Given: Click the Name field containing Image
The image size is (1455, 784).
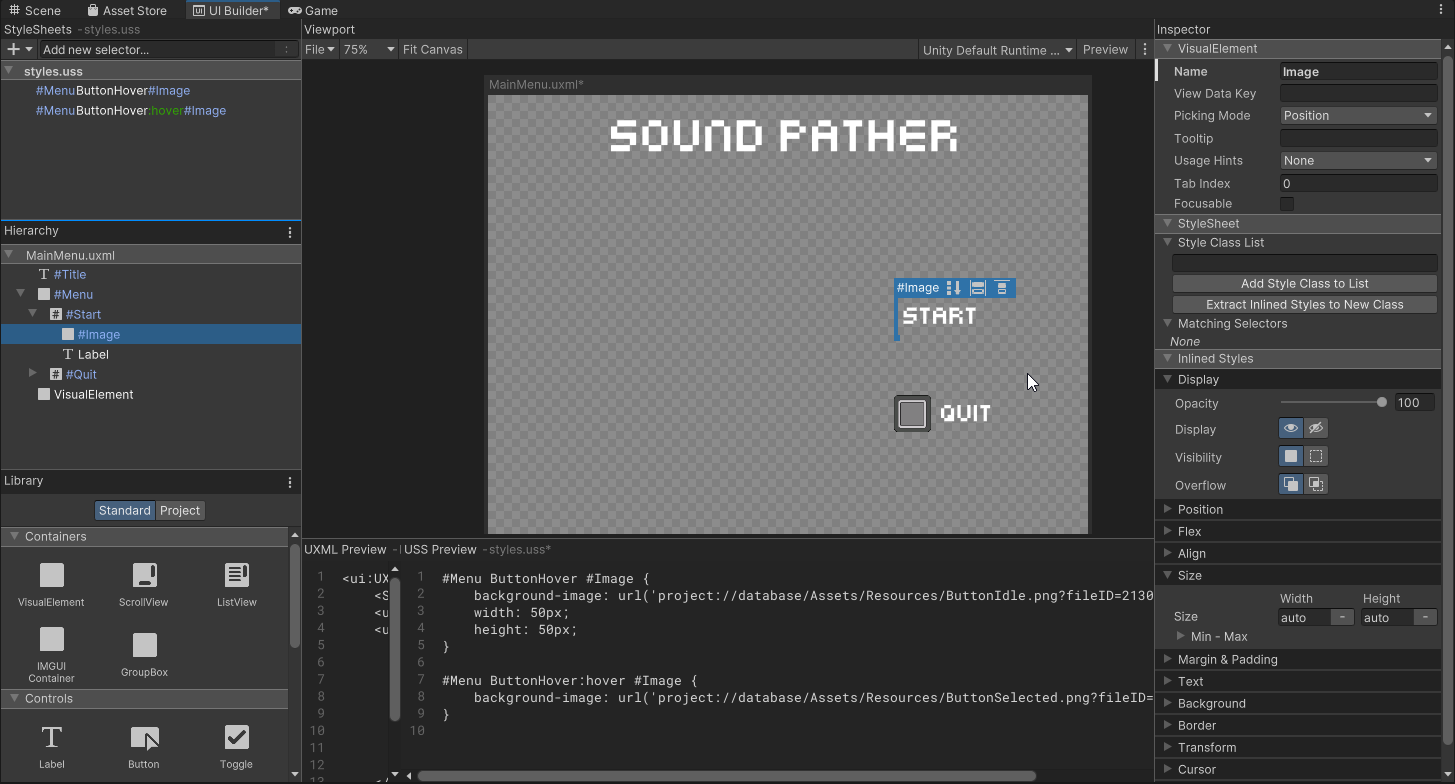Looking at the screenshot, I should tap(1357, 71).
